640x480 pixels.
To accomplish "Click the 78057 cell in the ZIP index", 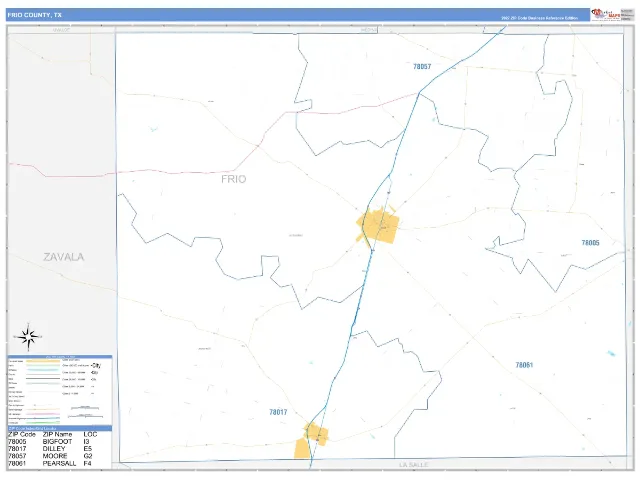I will coord(17,456).
